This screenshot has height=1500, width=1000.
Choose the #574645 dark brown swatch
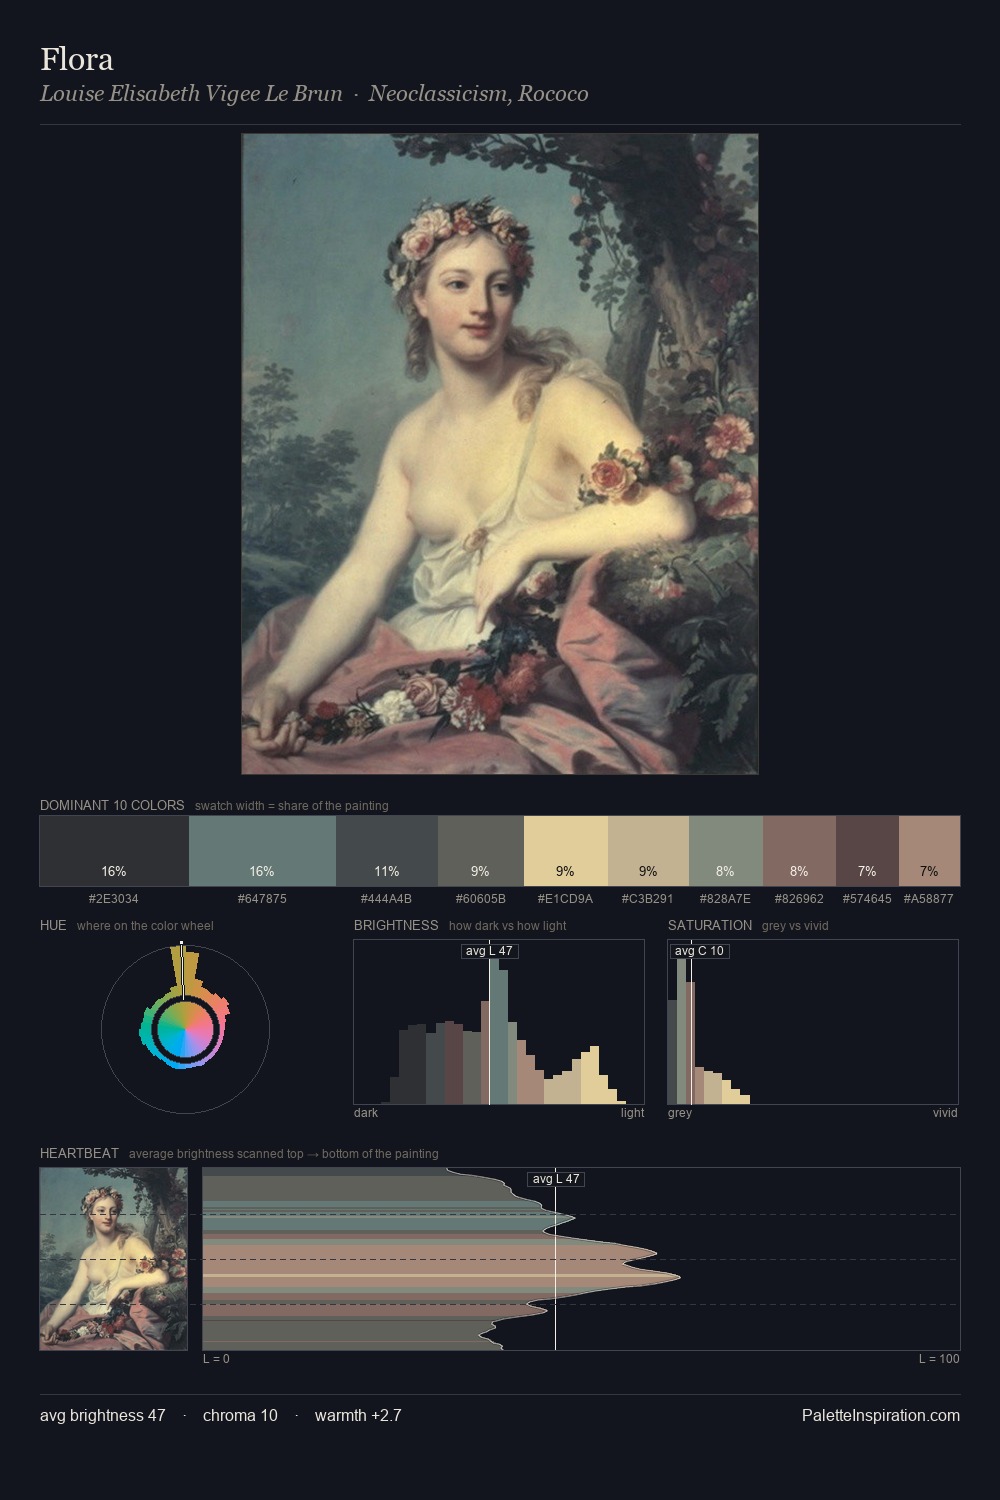pyautogui.click(x=867, y=851)
